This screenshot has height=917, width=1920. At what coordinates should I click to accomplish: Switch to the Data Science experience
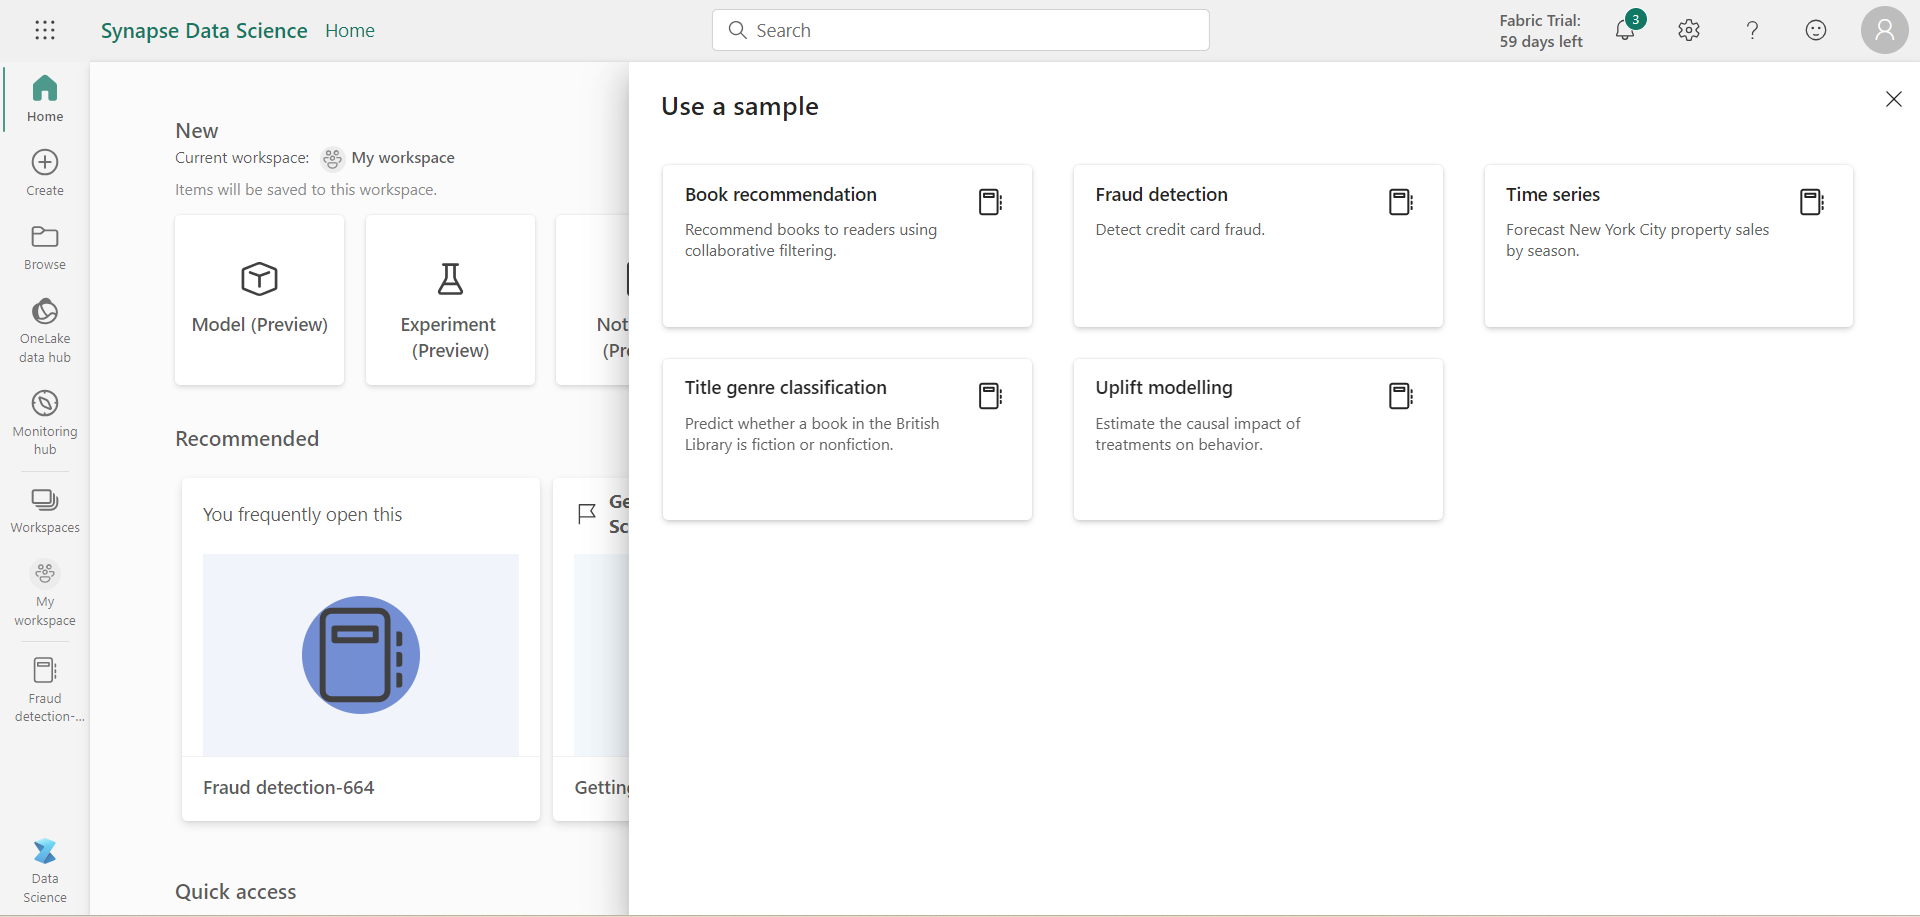45,868
